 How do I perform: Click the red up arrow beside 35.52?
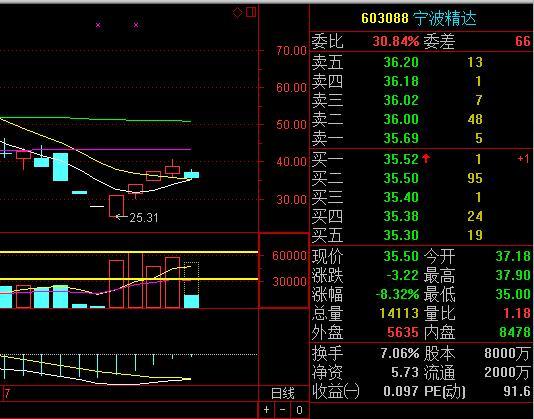(426, 158)
